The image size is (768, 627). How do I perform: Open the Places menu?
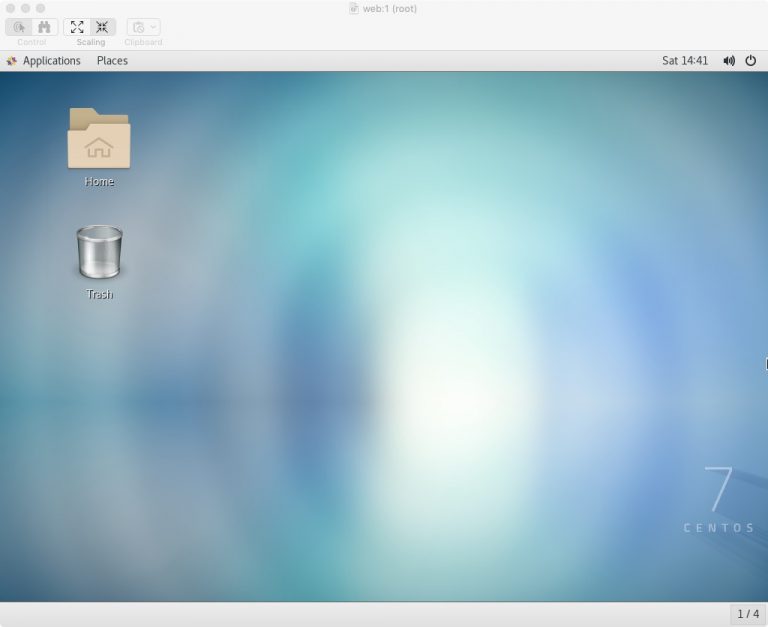click(112, 61)
